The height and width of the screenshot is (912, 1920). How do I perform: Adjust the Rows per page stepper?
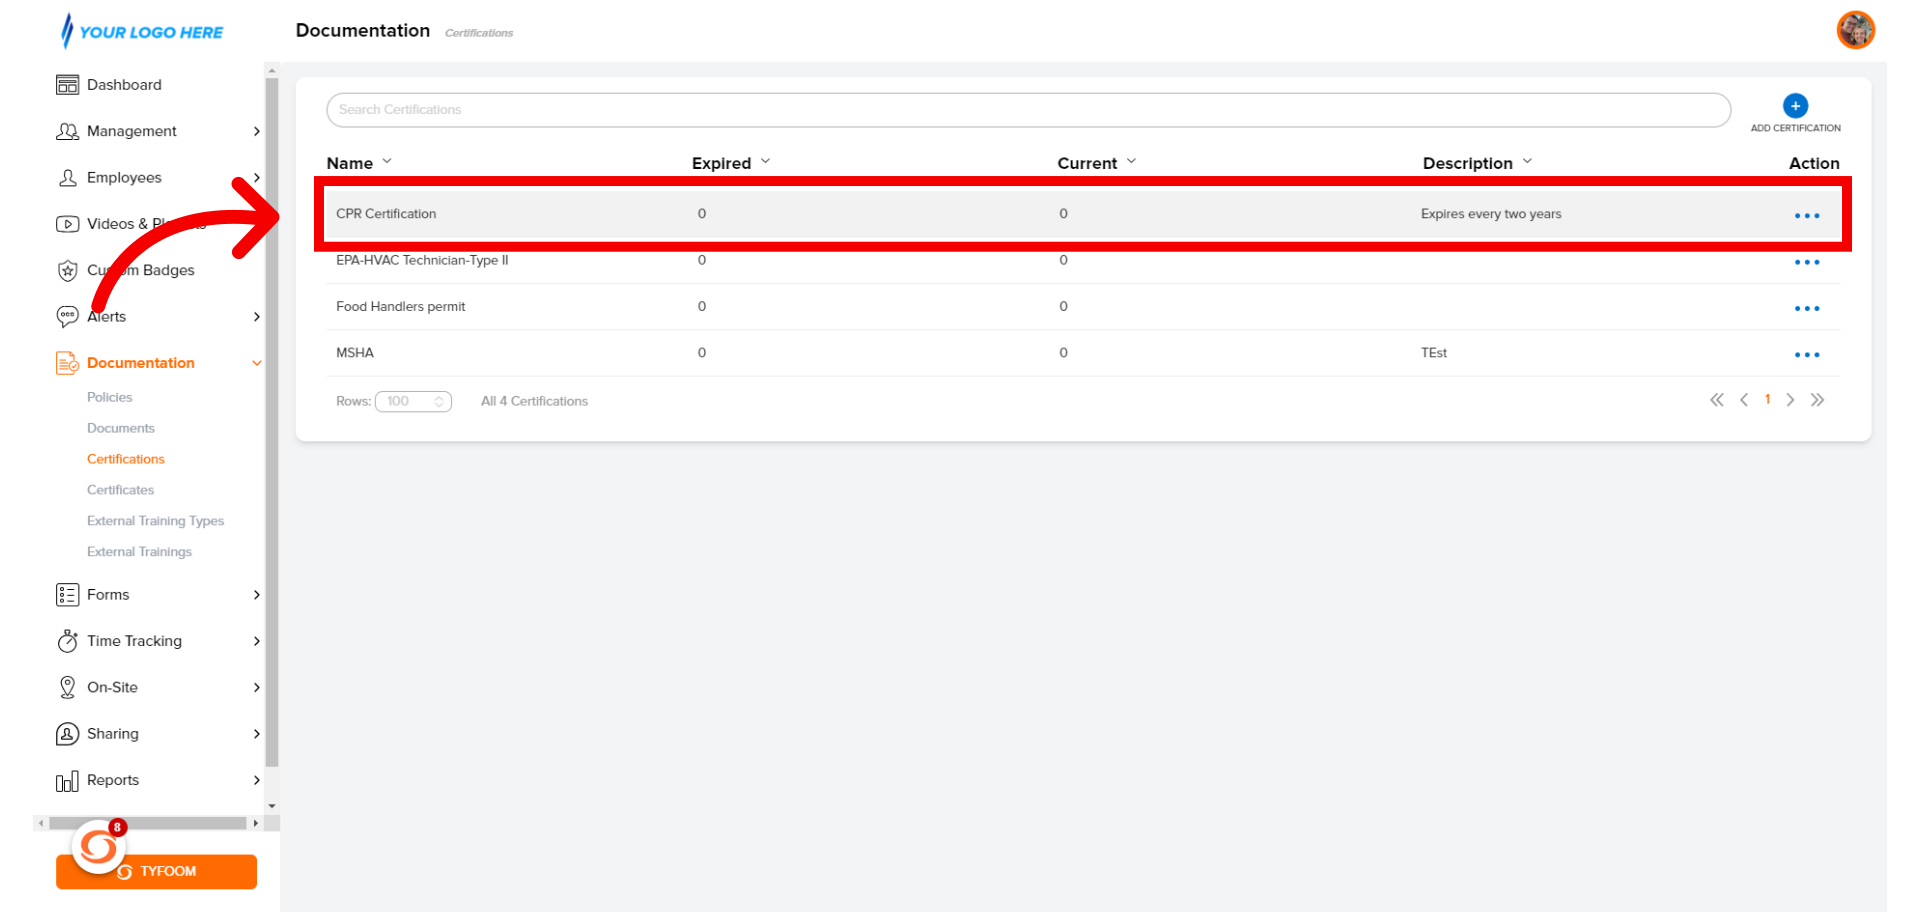440,400
